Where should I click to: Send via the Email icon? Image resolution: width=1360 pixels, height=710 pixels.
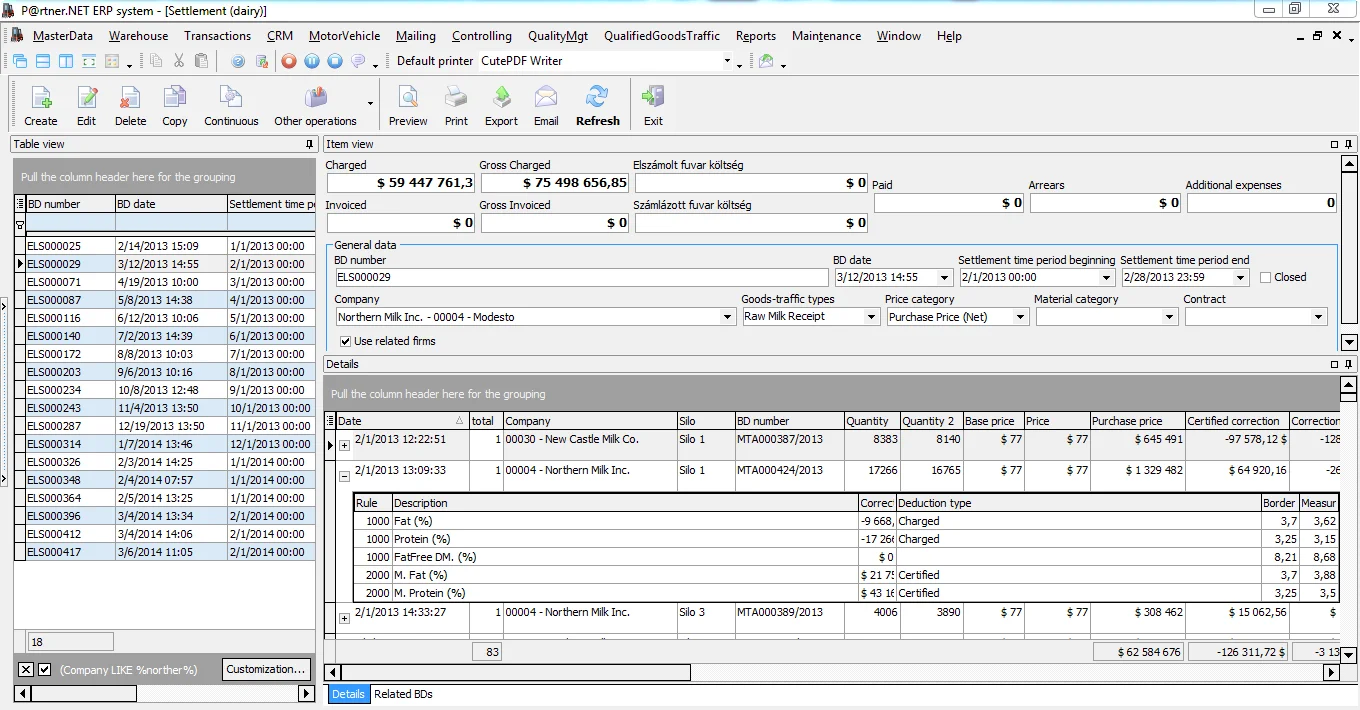tap(546, 98)
